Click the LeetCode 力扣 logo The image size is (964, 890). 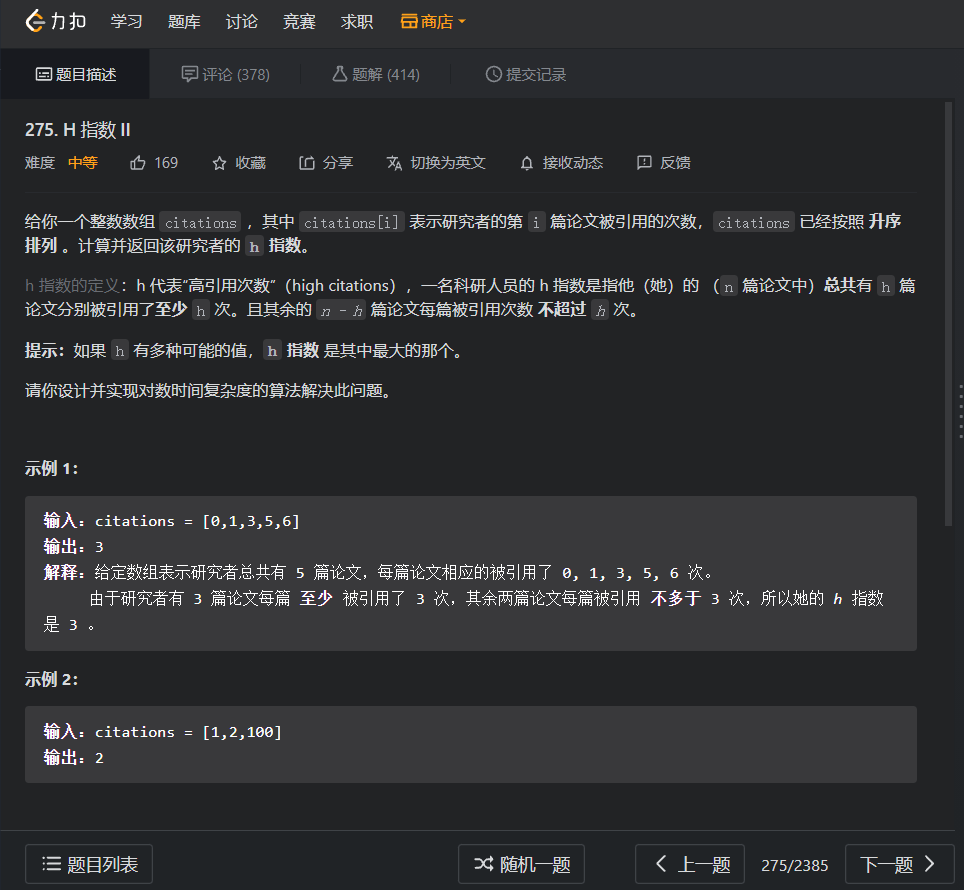[x=55, y=21]
